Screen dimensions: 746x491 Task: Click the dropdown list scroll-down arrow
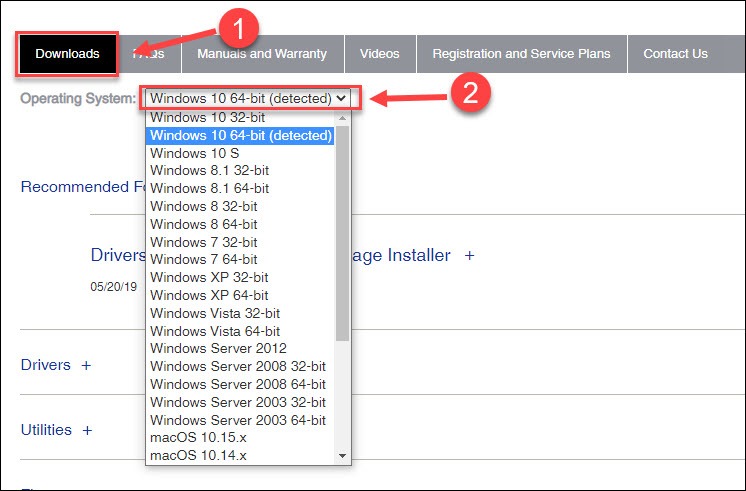(x=343, y=456)
